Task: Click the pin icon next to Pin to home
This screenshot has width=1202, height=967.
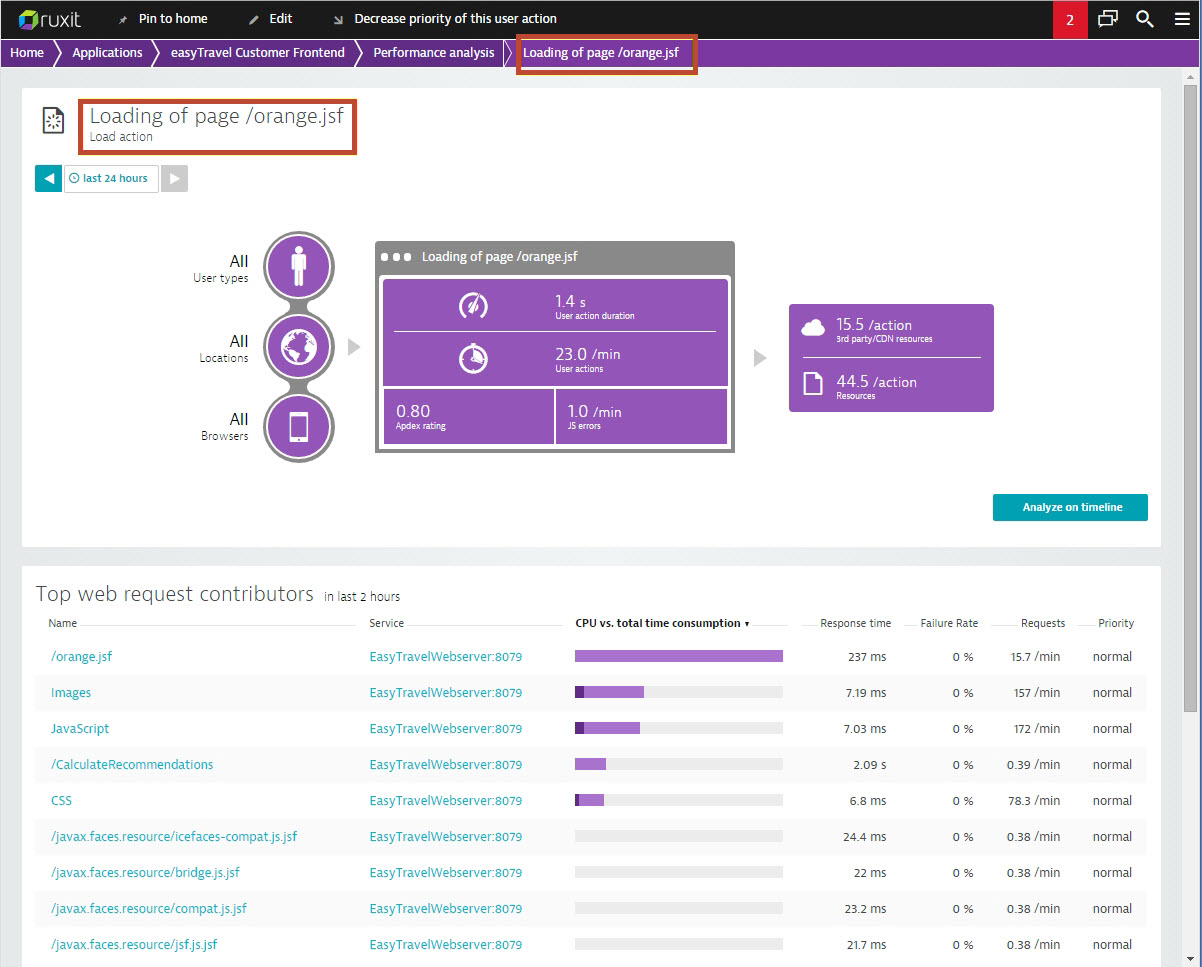Action: pyautogui.click(x=123, y=20)
